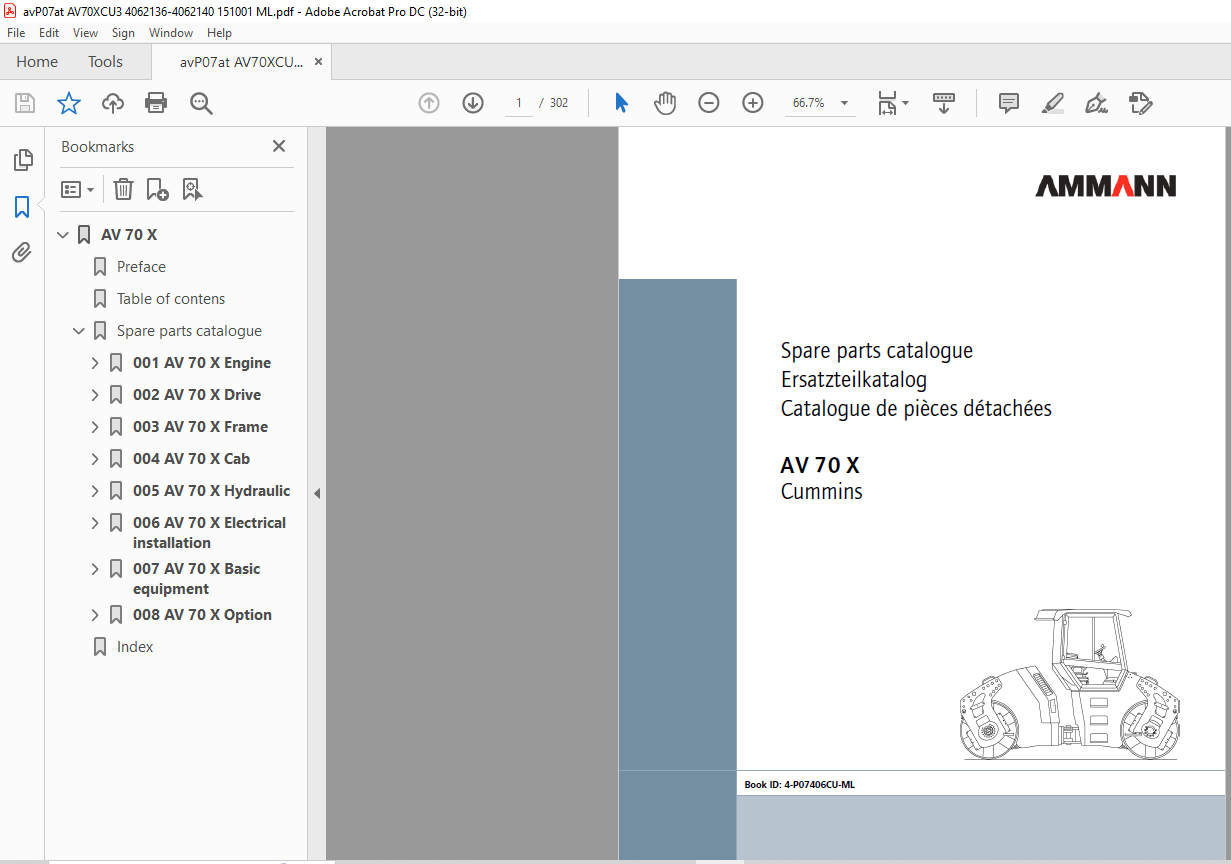Click the AMMANN logo on the page
Viewport: 1231px width, 864px height.
pyautogui.click(x=1105, y=186)
